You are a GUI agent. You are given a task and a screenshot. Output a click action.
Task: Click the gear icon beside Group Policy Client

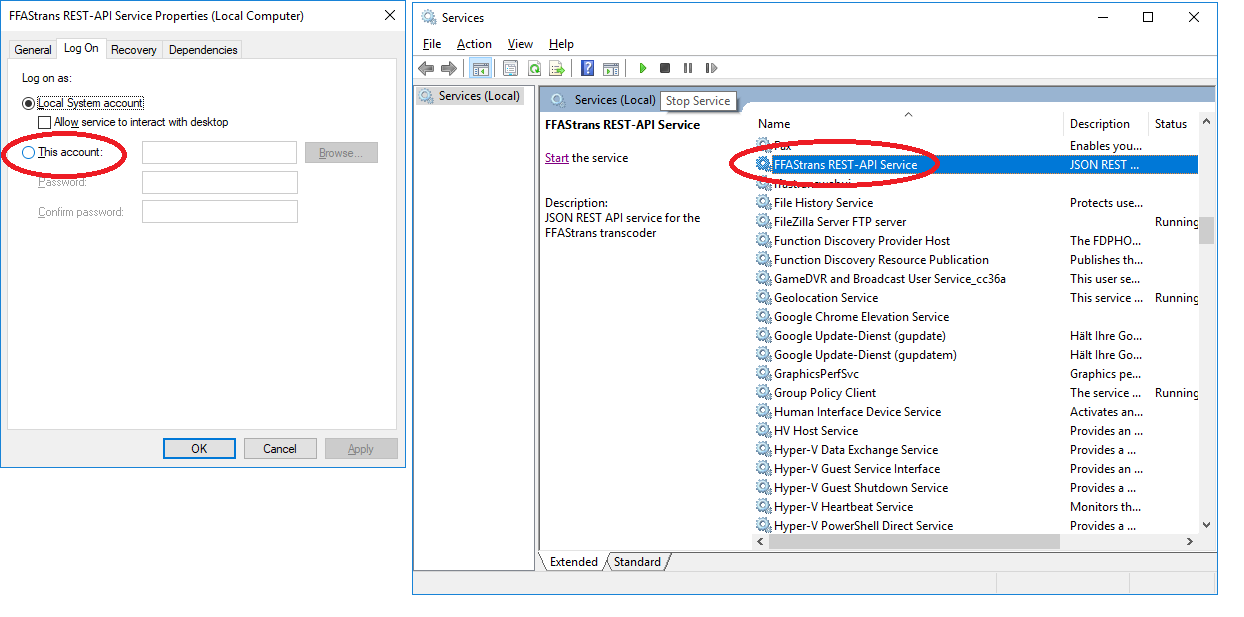pyautogui.click(x=764, y=393)
